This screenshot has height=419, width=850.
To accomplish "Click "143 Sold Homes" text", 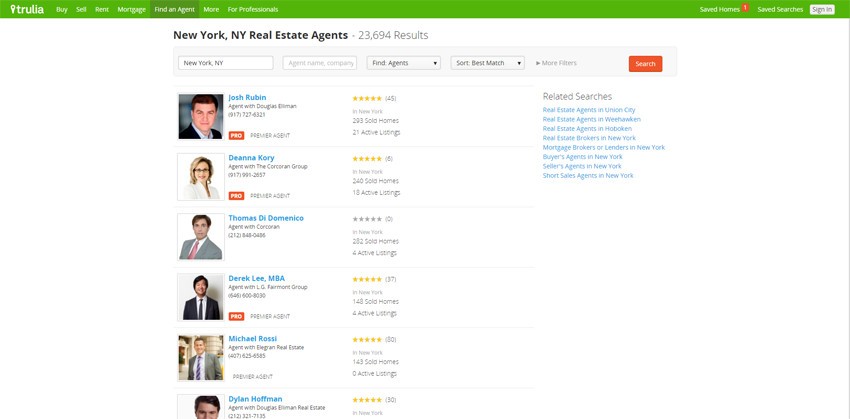I will click(x=375, y=362).
